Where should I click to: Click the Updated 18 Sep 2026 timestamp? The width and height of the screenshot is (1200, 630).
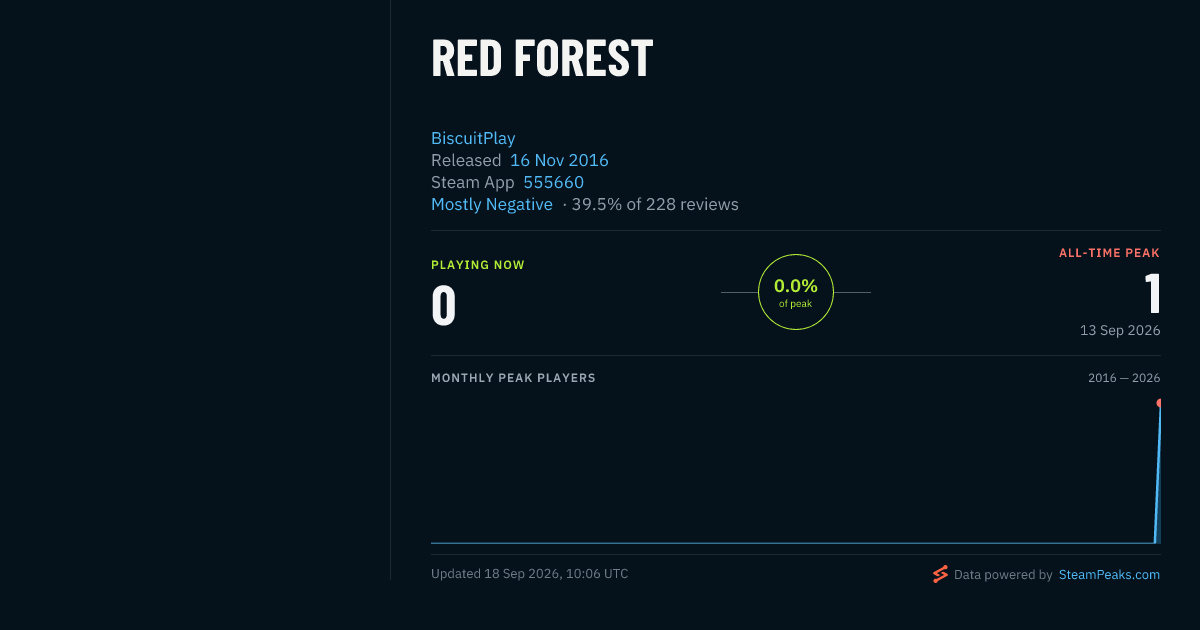[530, 574]
